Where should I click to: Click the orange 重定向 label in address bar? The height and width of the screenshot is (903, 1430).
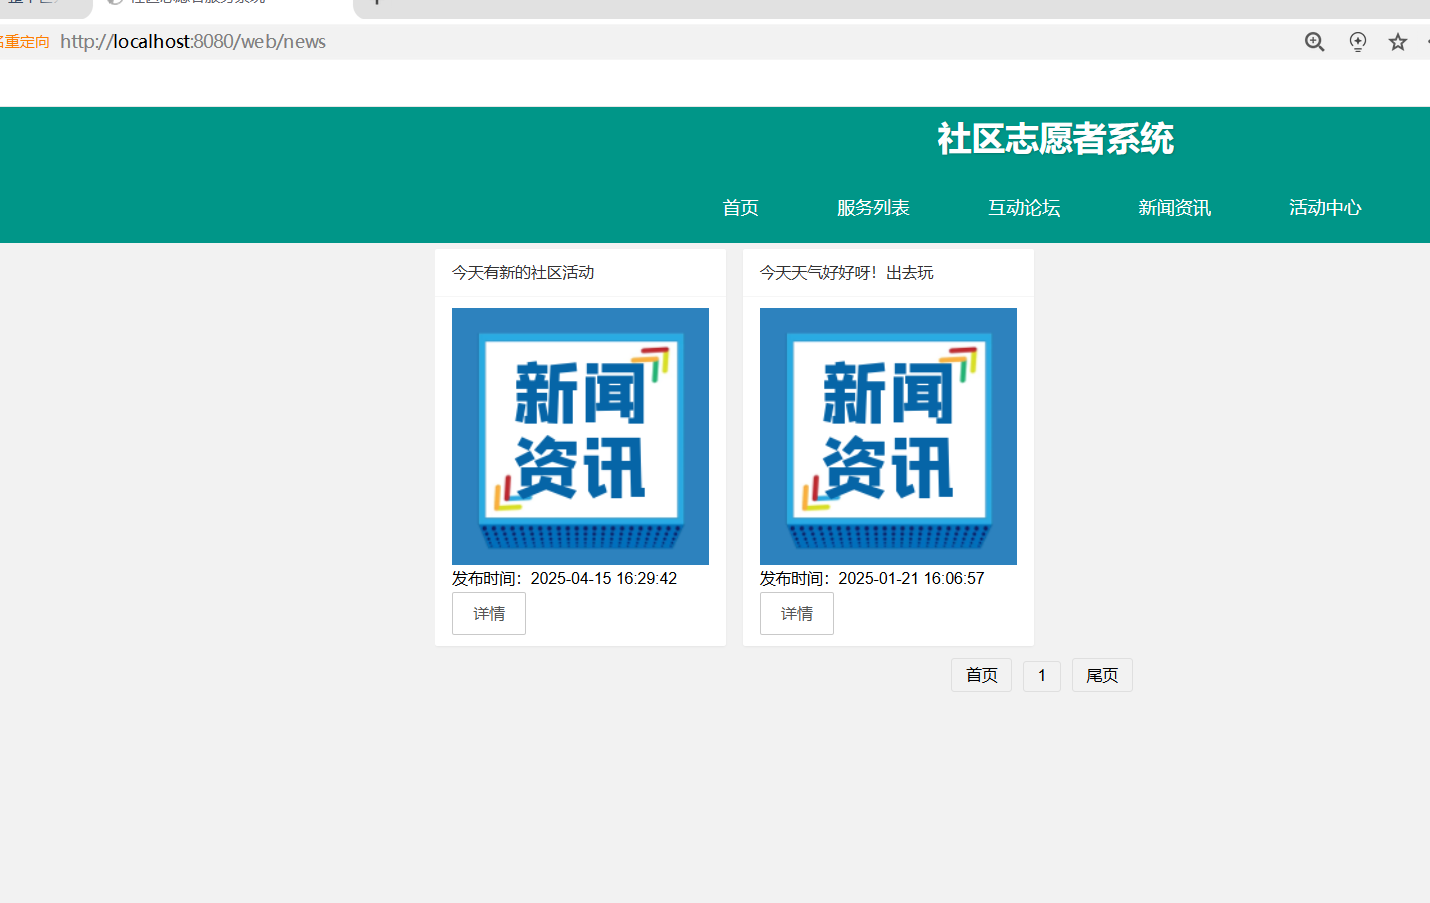[25, 42]
